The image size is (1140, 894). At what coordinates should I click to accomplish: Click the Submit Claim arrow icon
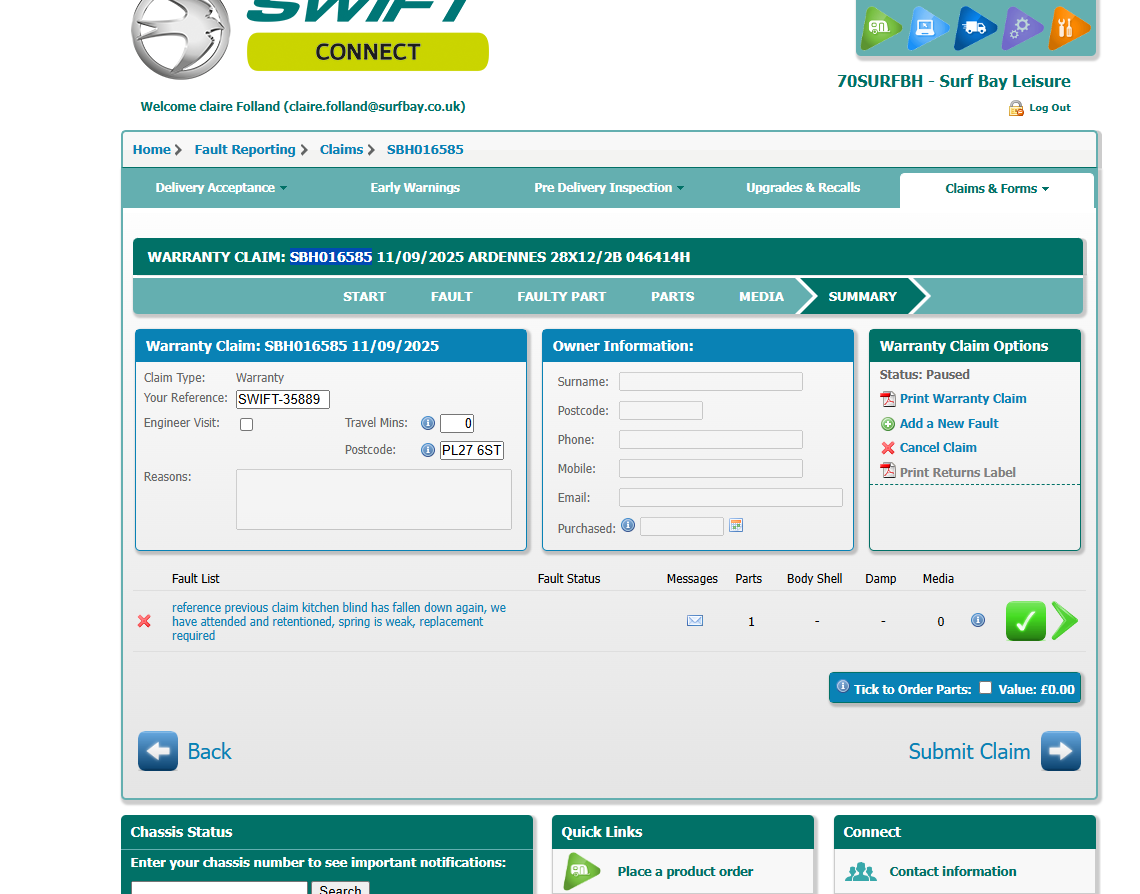(x=1061, y=751)
